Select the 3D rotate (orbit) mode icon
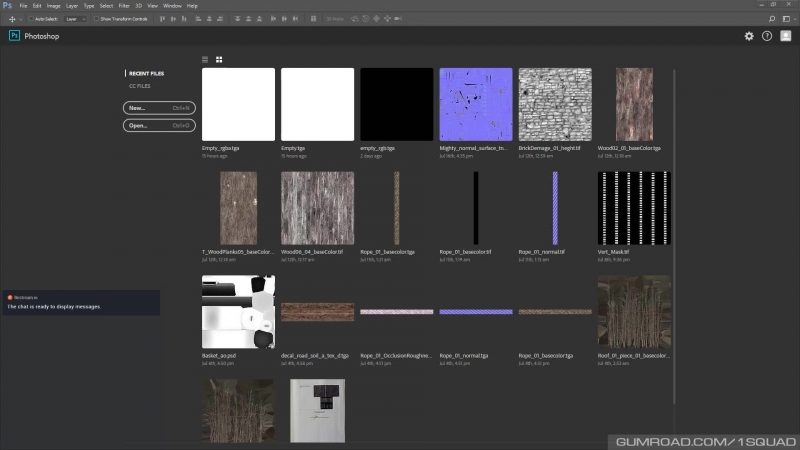 355,19
